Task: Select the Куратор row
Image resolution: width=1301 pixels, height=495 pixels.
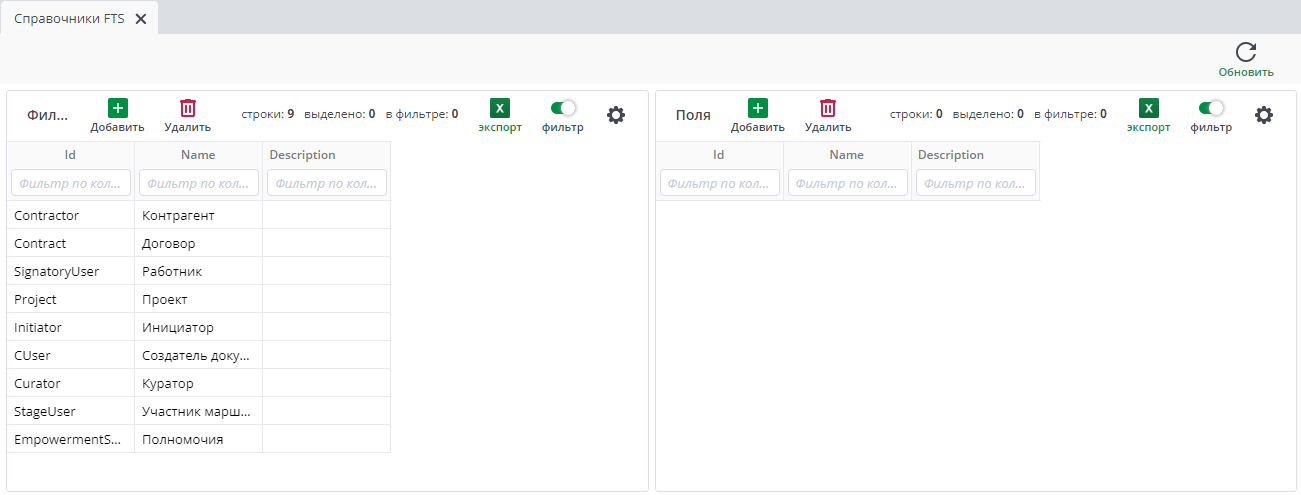Action: click(x=199, y=383)
